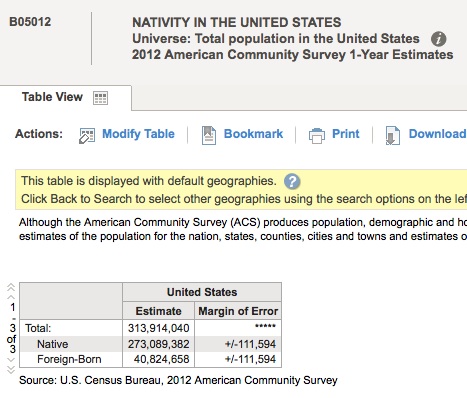
Task: Click the Modify Table pencil icon
Action: [87, 136]
